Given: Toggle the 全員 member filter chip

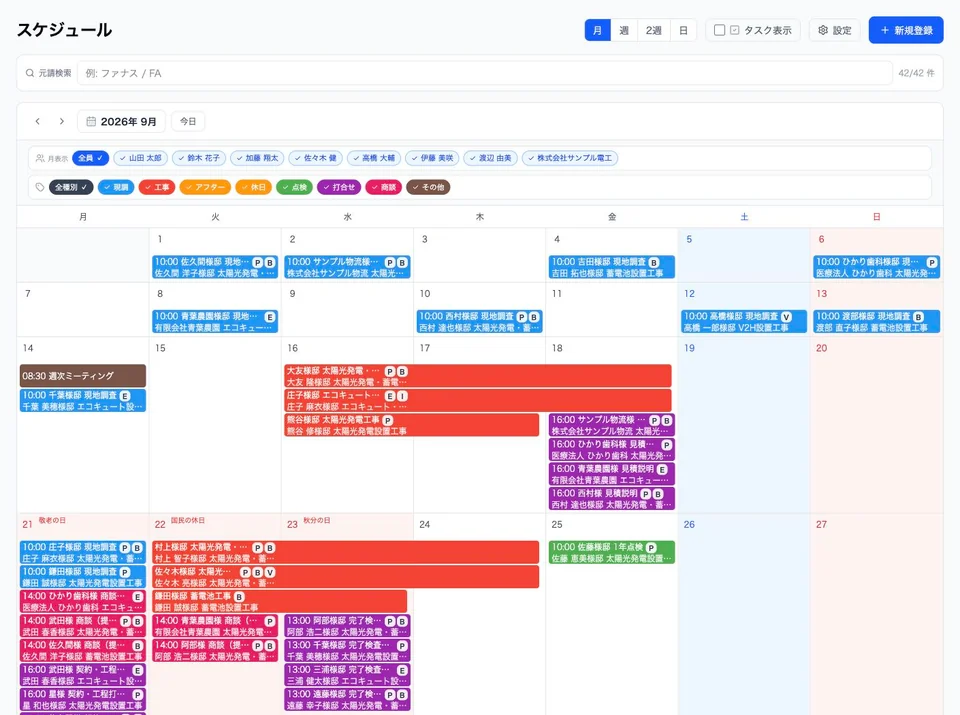Looking at the screenshot, I should pos(91,158).
